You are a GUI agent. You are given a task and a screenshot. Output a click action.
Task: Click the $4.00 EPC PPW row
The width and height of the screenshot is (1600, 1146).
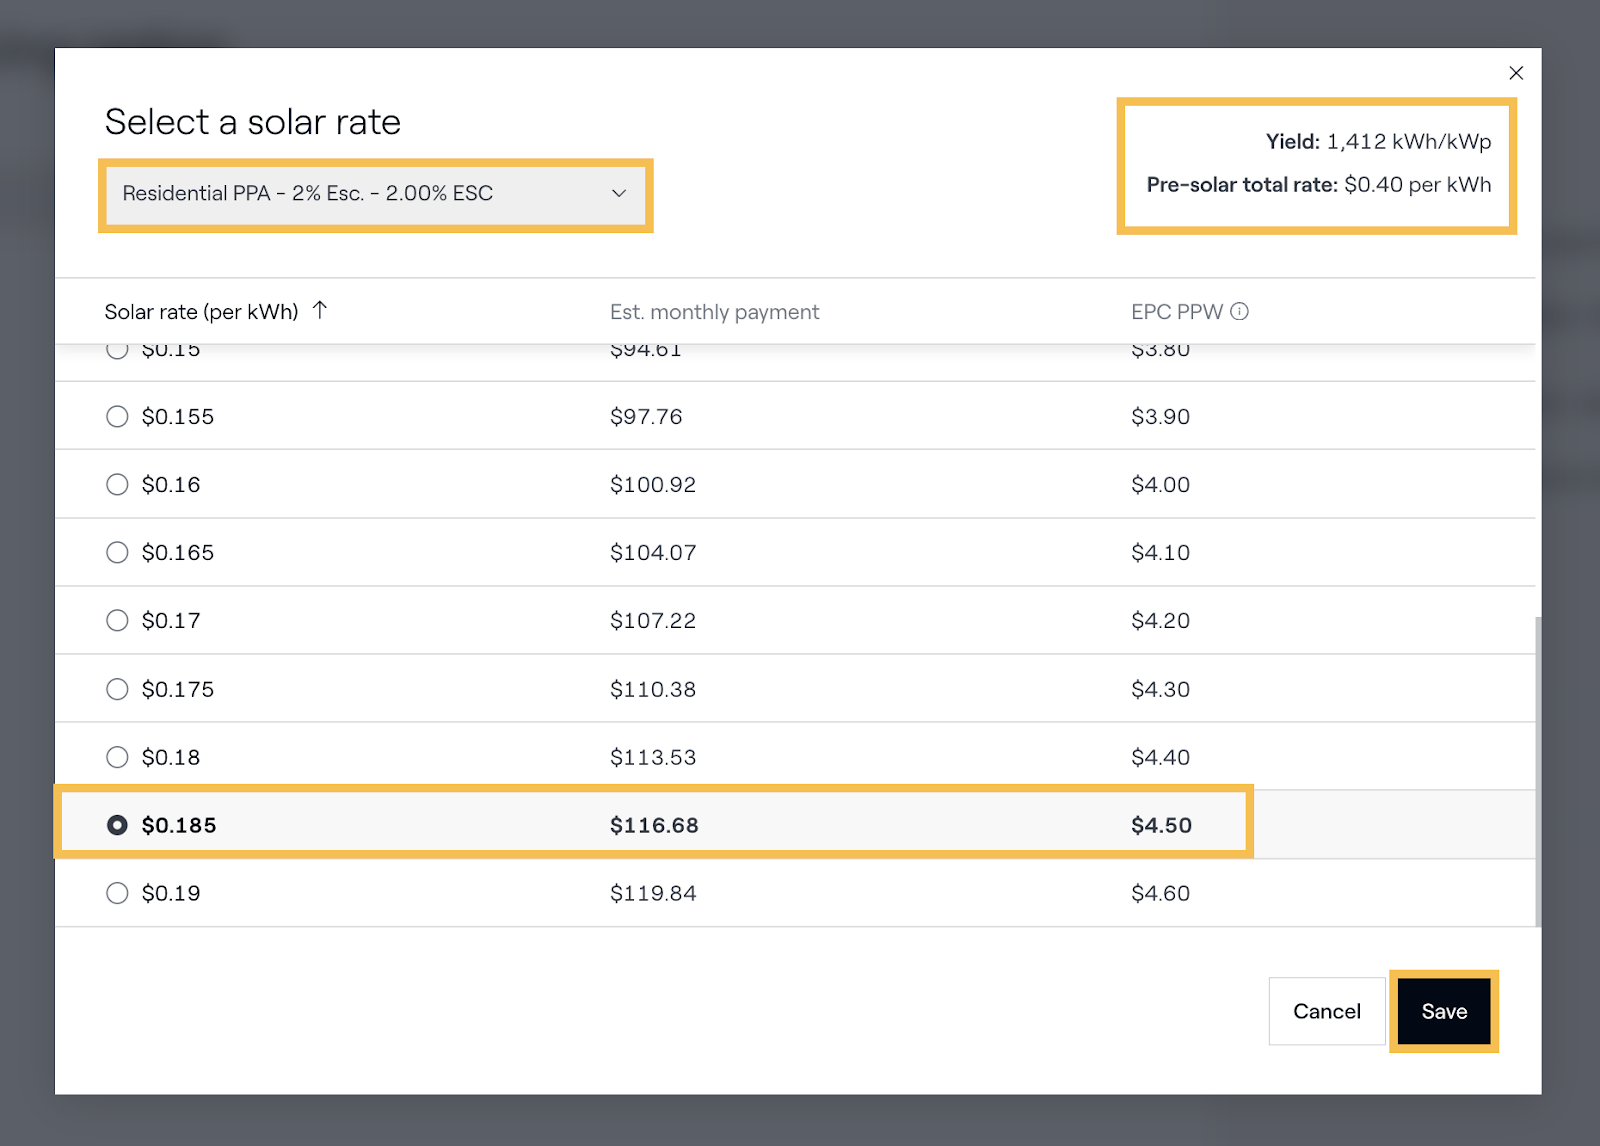pyautogui.click(x=1160, y=485)
